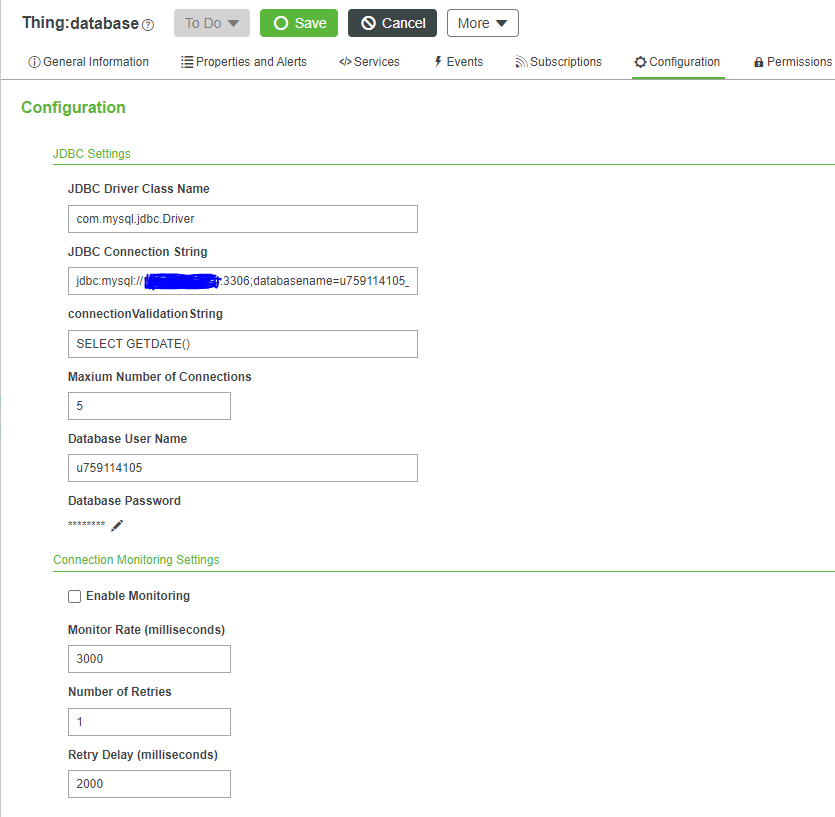Screen dimensions: 835x817
Task: Enable the Enable Monitoring checkbox
Action: [x=74, y=596]
